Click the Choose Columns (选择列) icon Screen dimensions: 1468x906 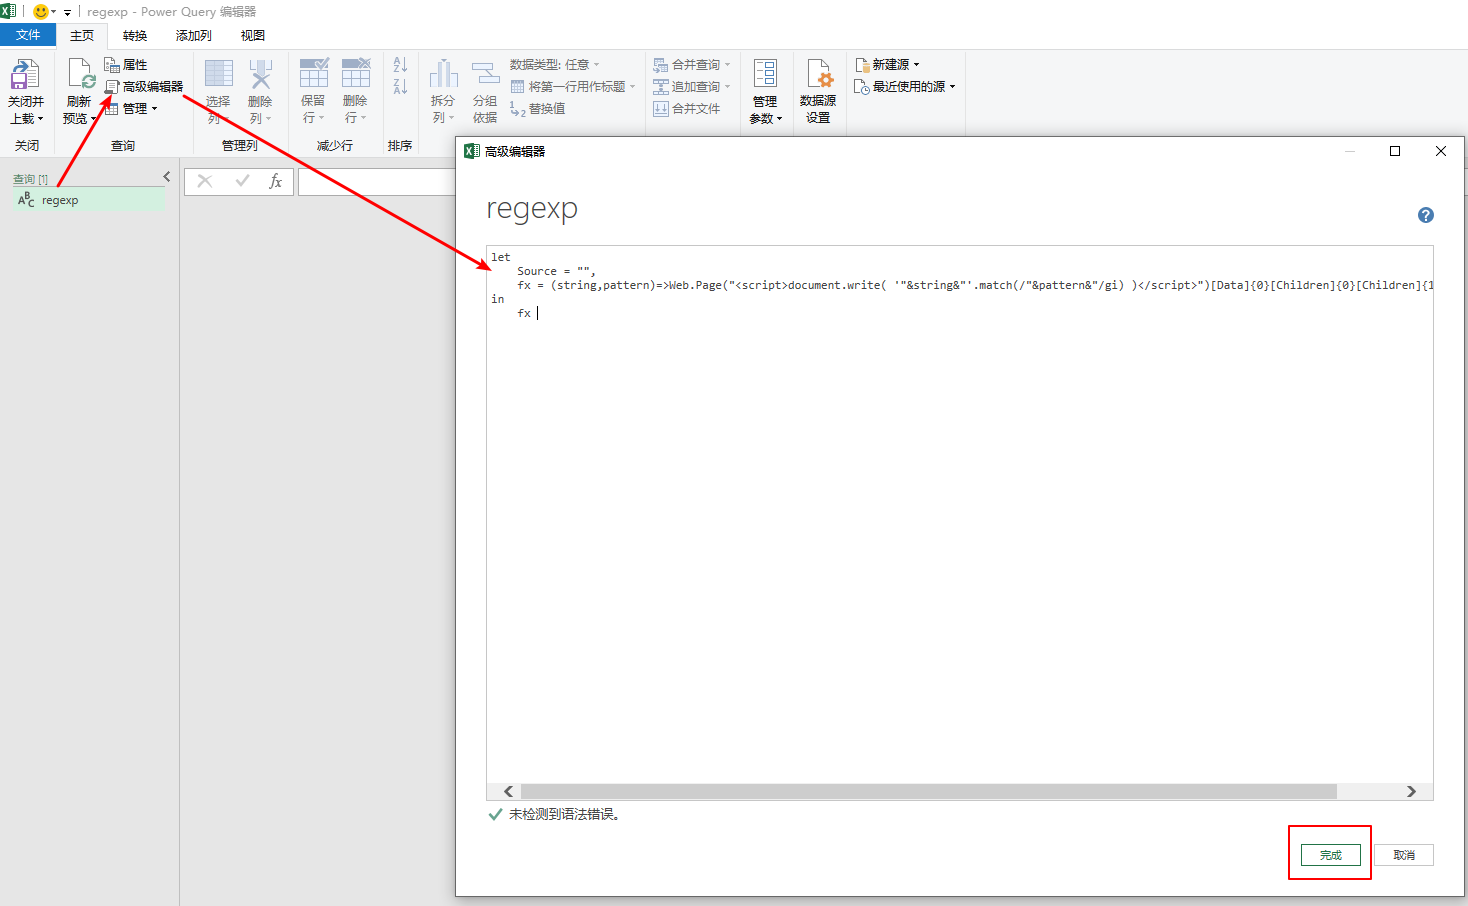click(219, 74)
